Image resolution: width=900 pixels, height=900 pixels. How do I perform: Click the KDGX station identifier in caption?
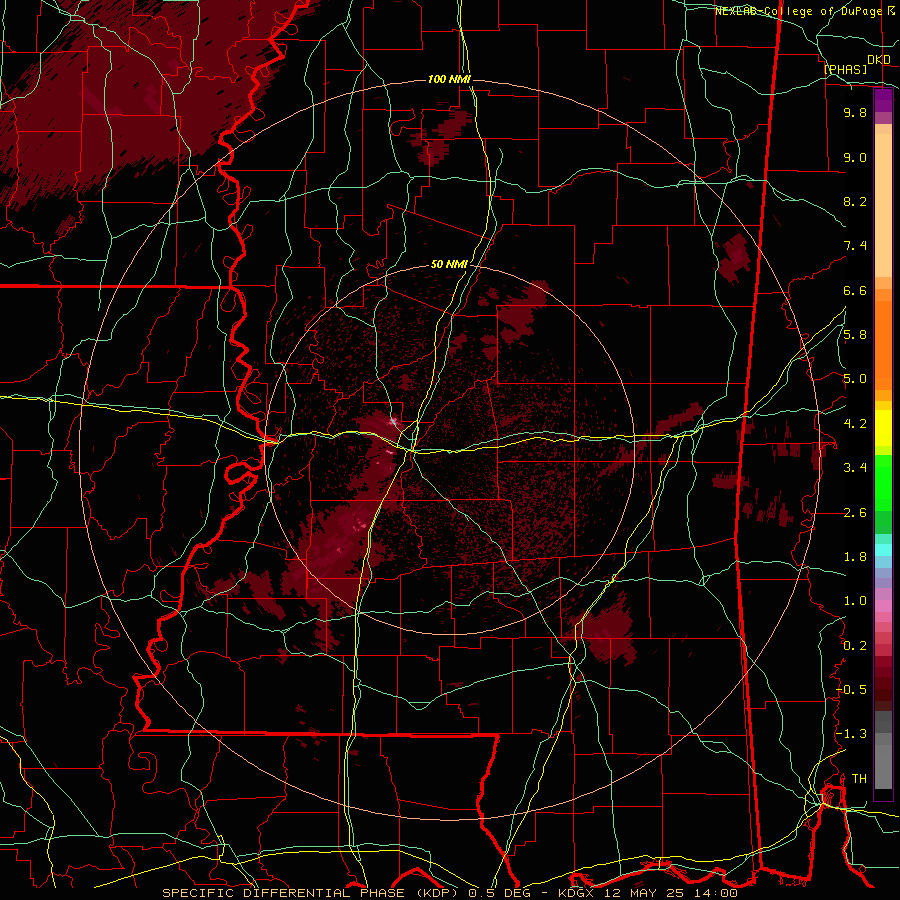[574, 893]
